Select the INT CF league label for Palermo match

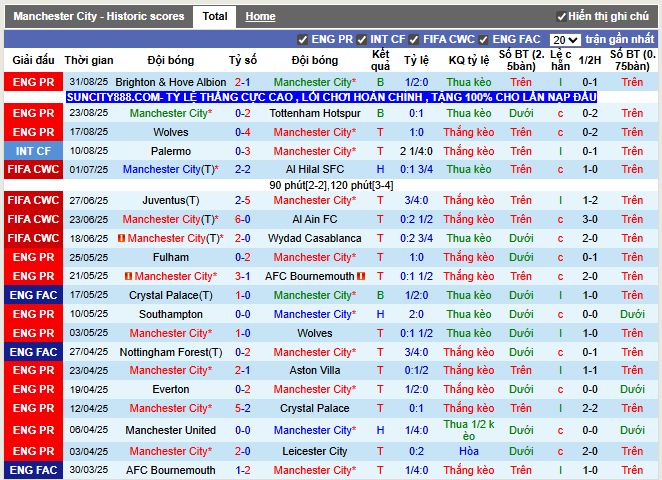tap(33, 151)
